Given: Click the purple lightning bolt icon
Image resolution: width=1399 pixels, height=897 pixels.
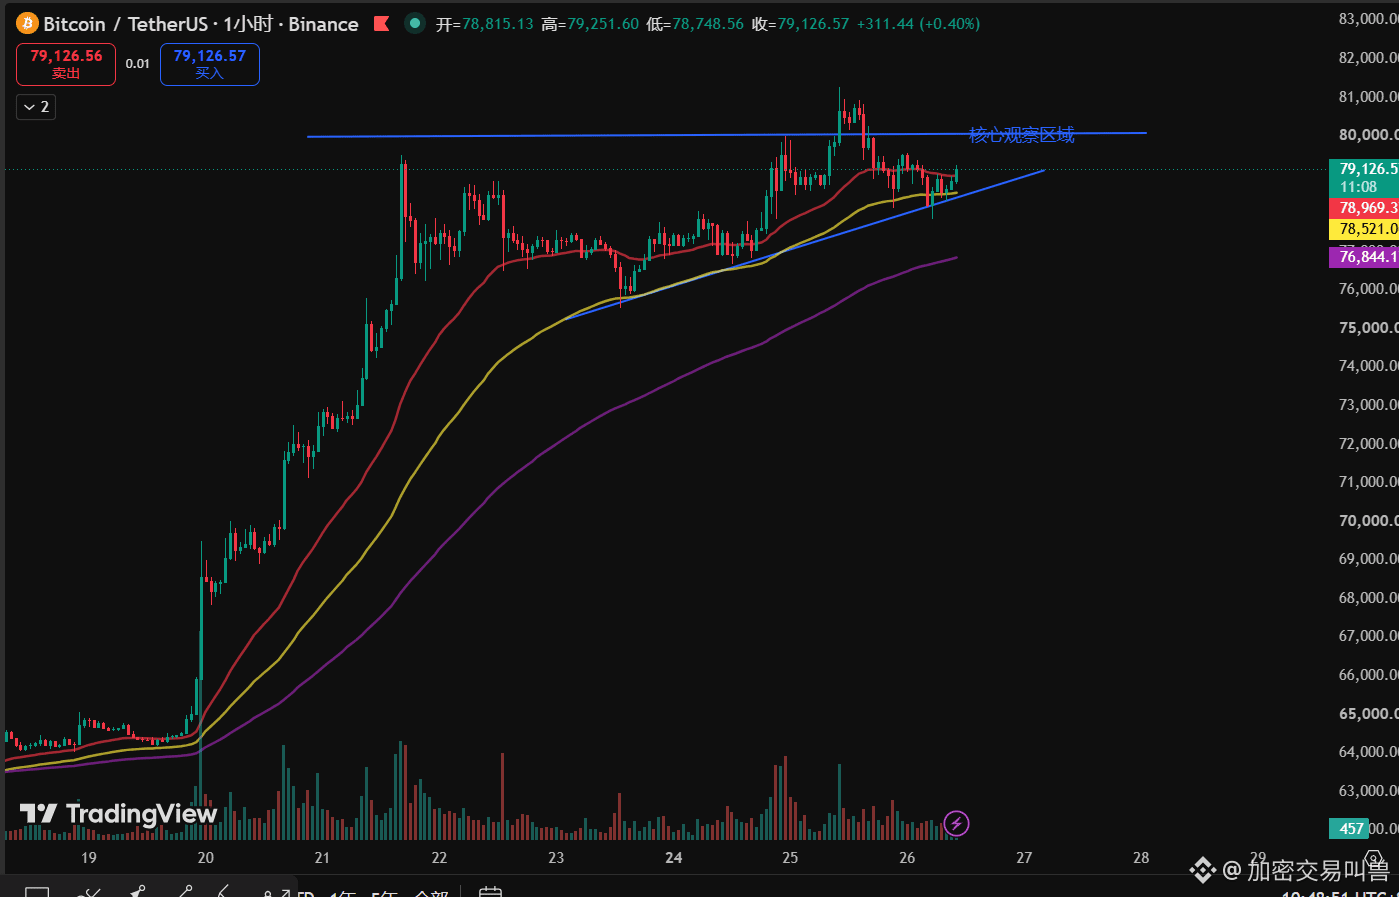Looking at the screenshot, I should tap(956, 824).
